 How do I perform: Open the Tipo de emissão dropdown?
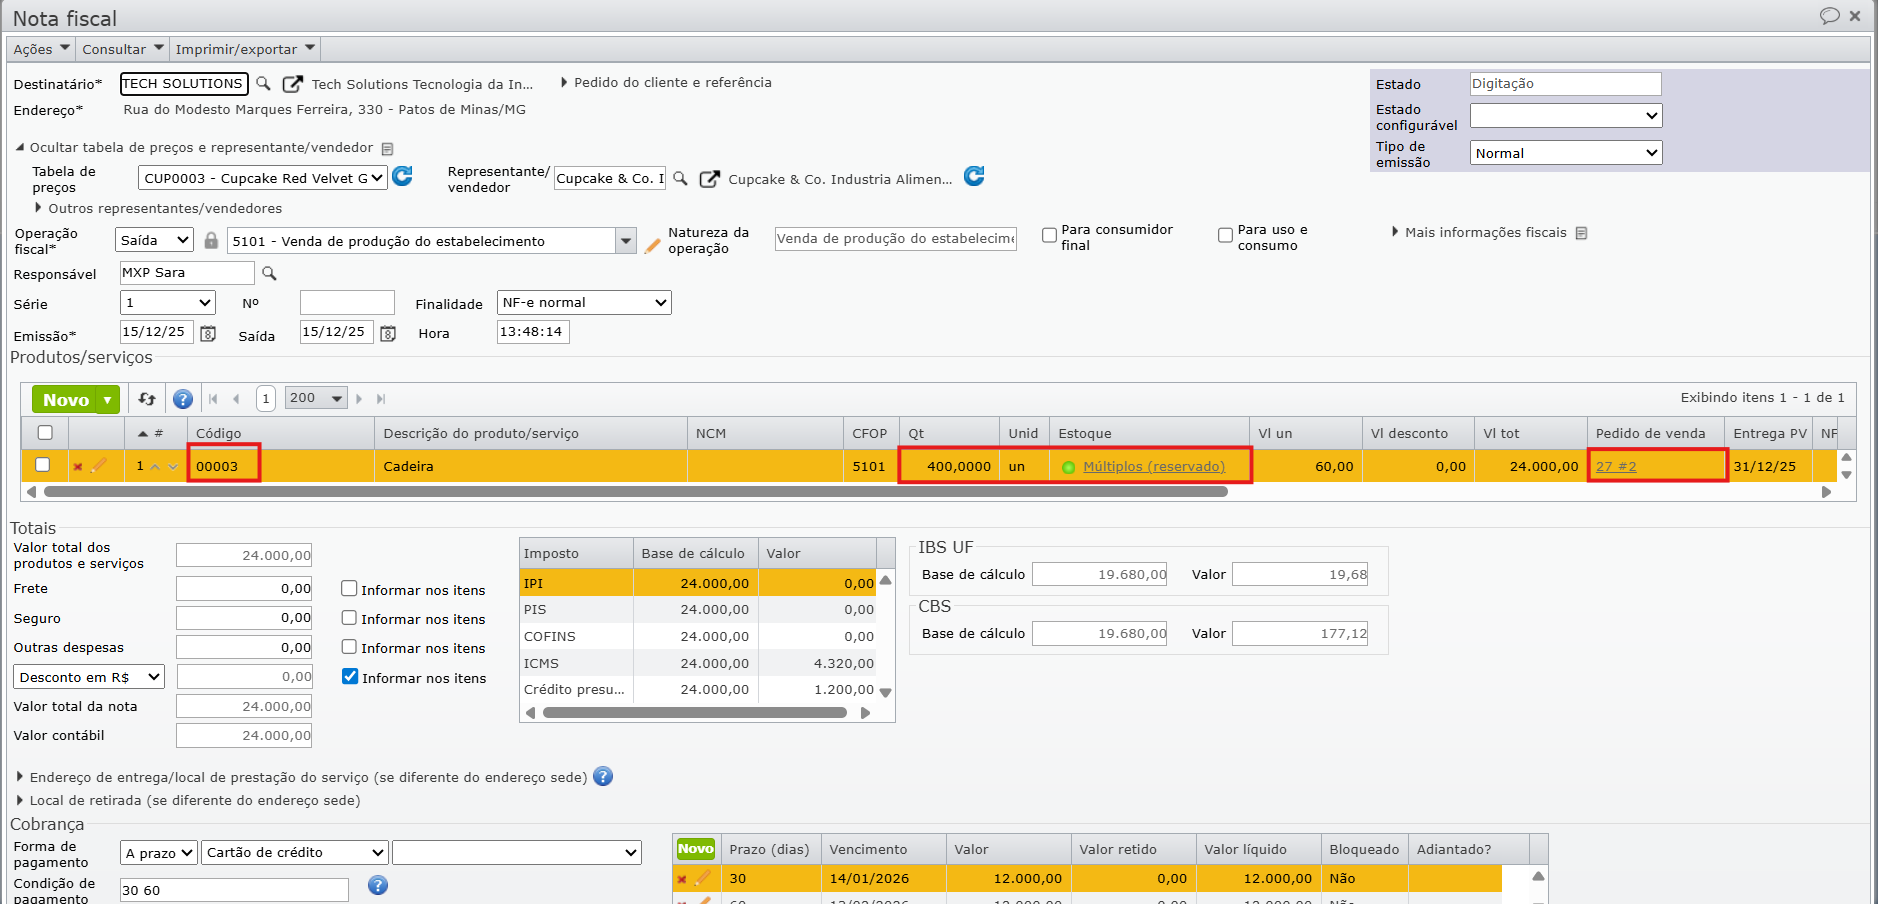(1565, 153)
